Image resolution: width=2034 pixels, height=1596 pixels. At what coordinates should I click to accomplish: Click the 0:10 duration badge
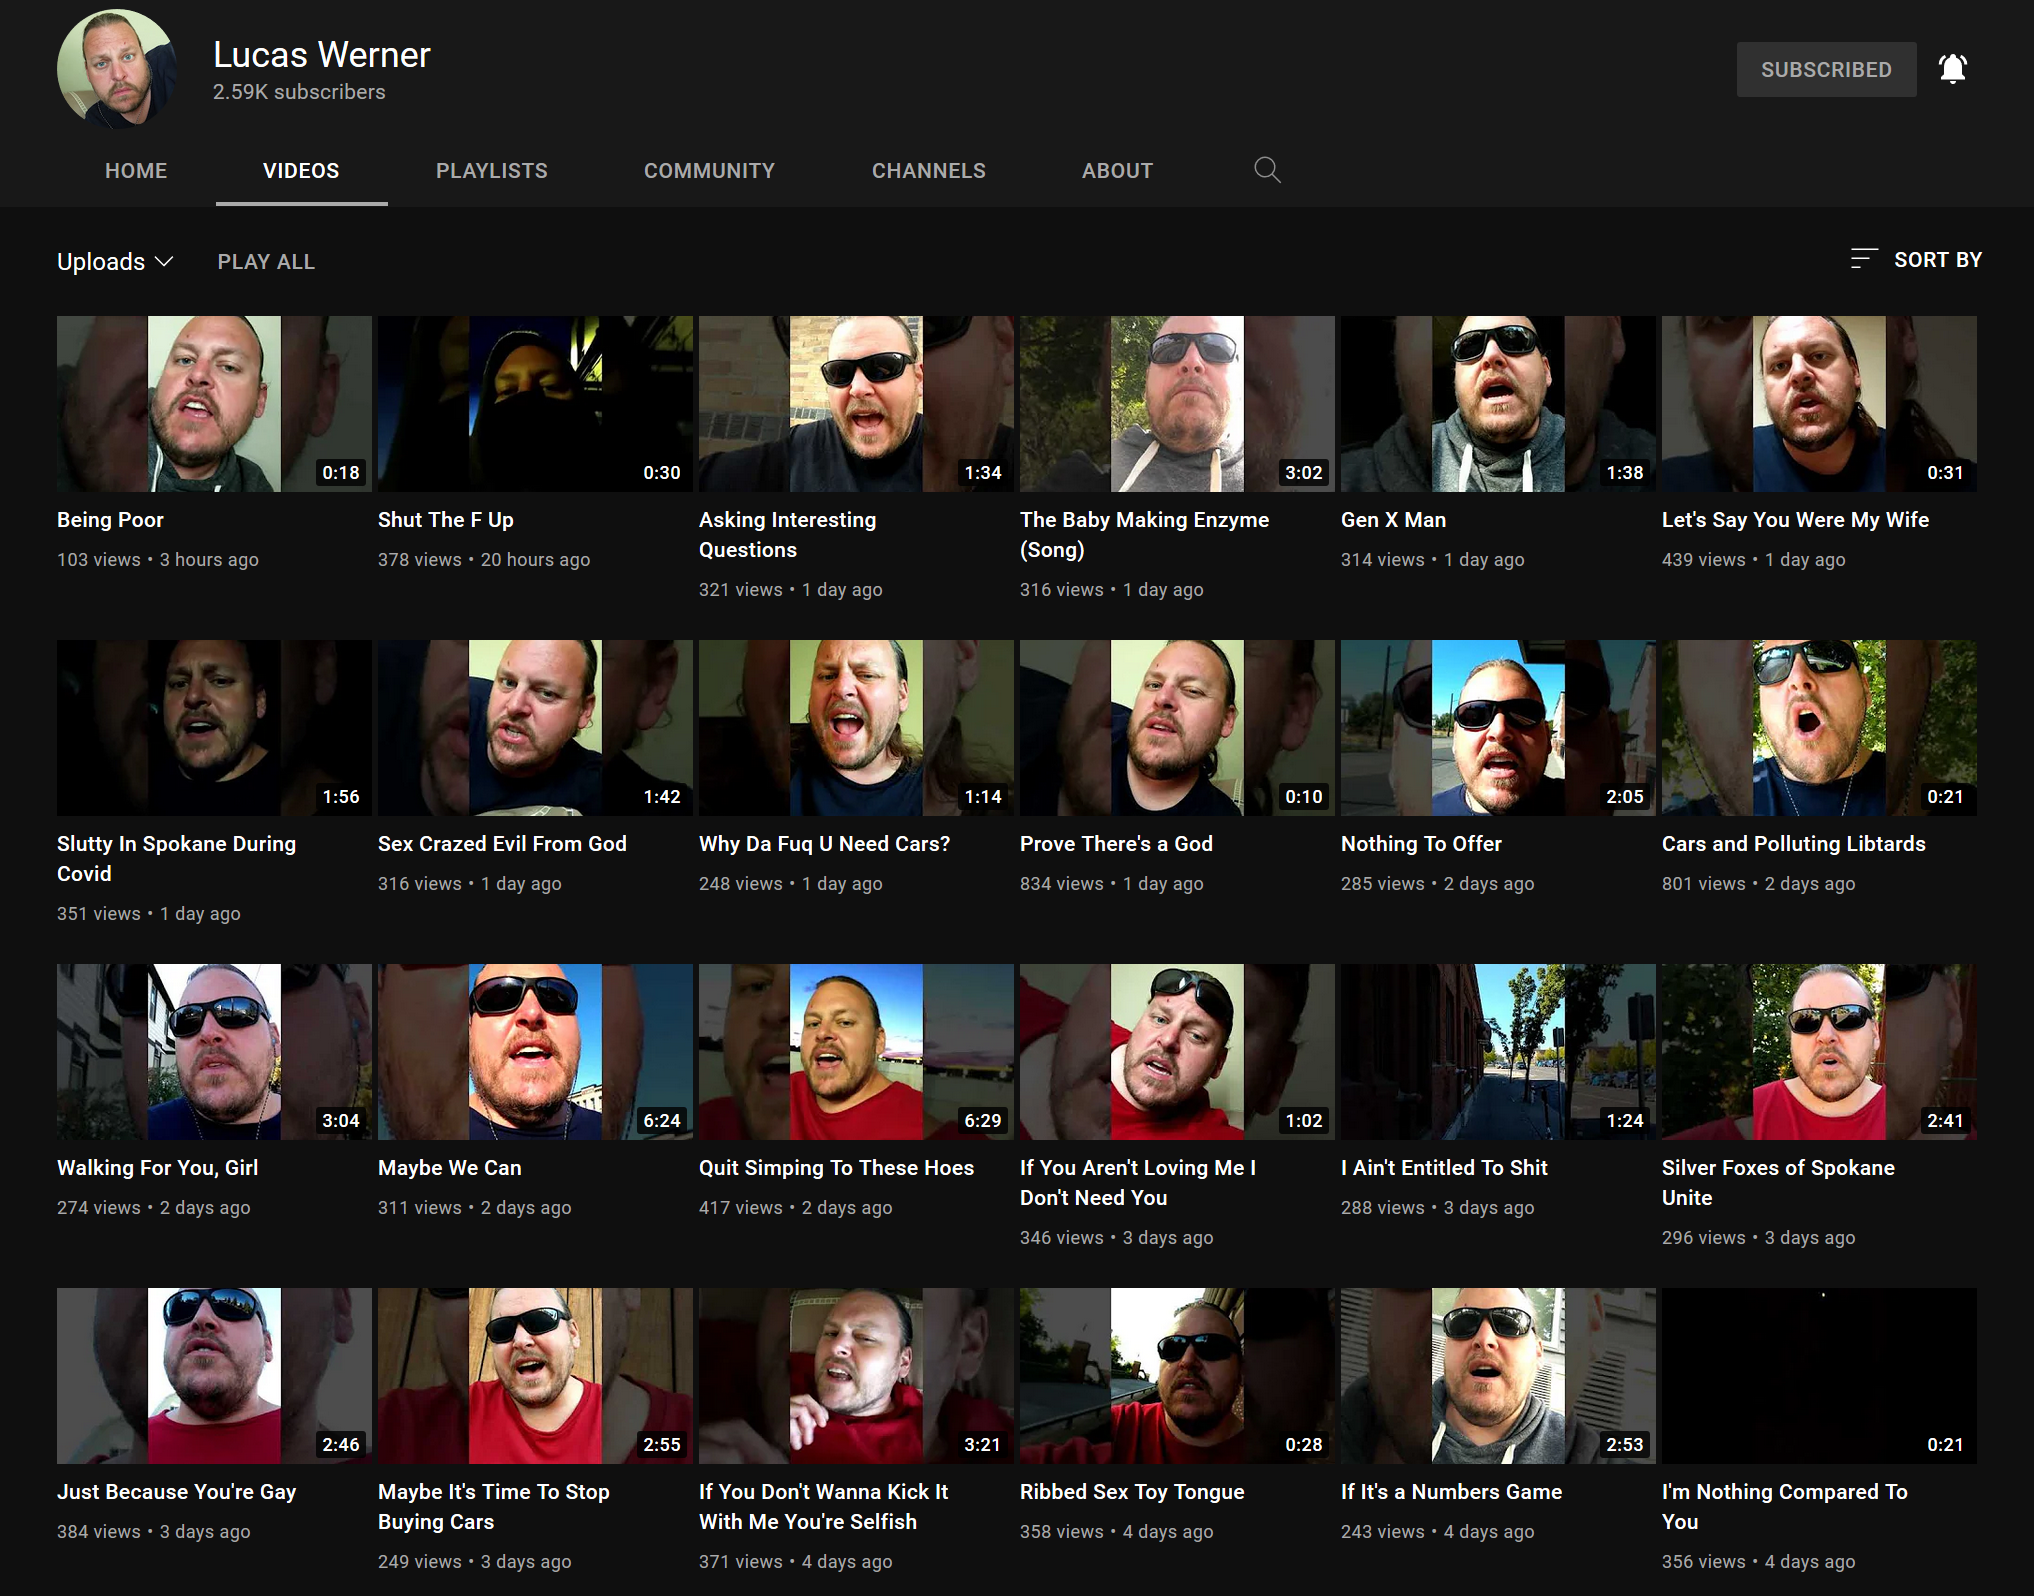pyautogui.click(x=1303, y=797)
